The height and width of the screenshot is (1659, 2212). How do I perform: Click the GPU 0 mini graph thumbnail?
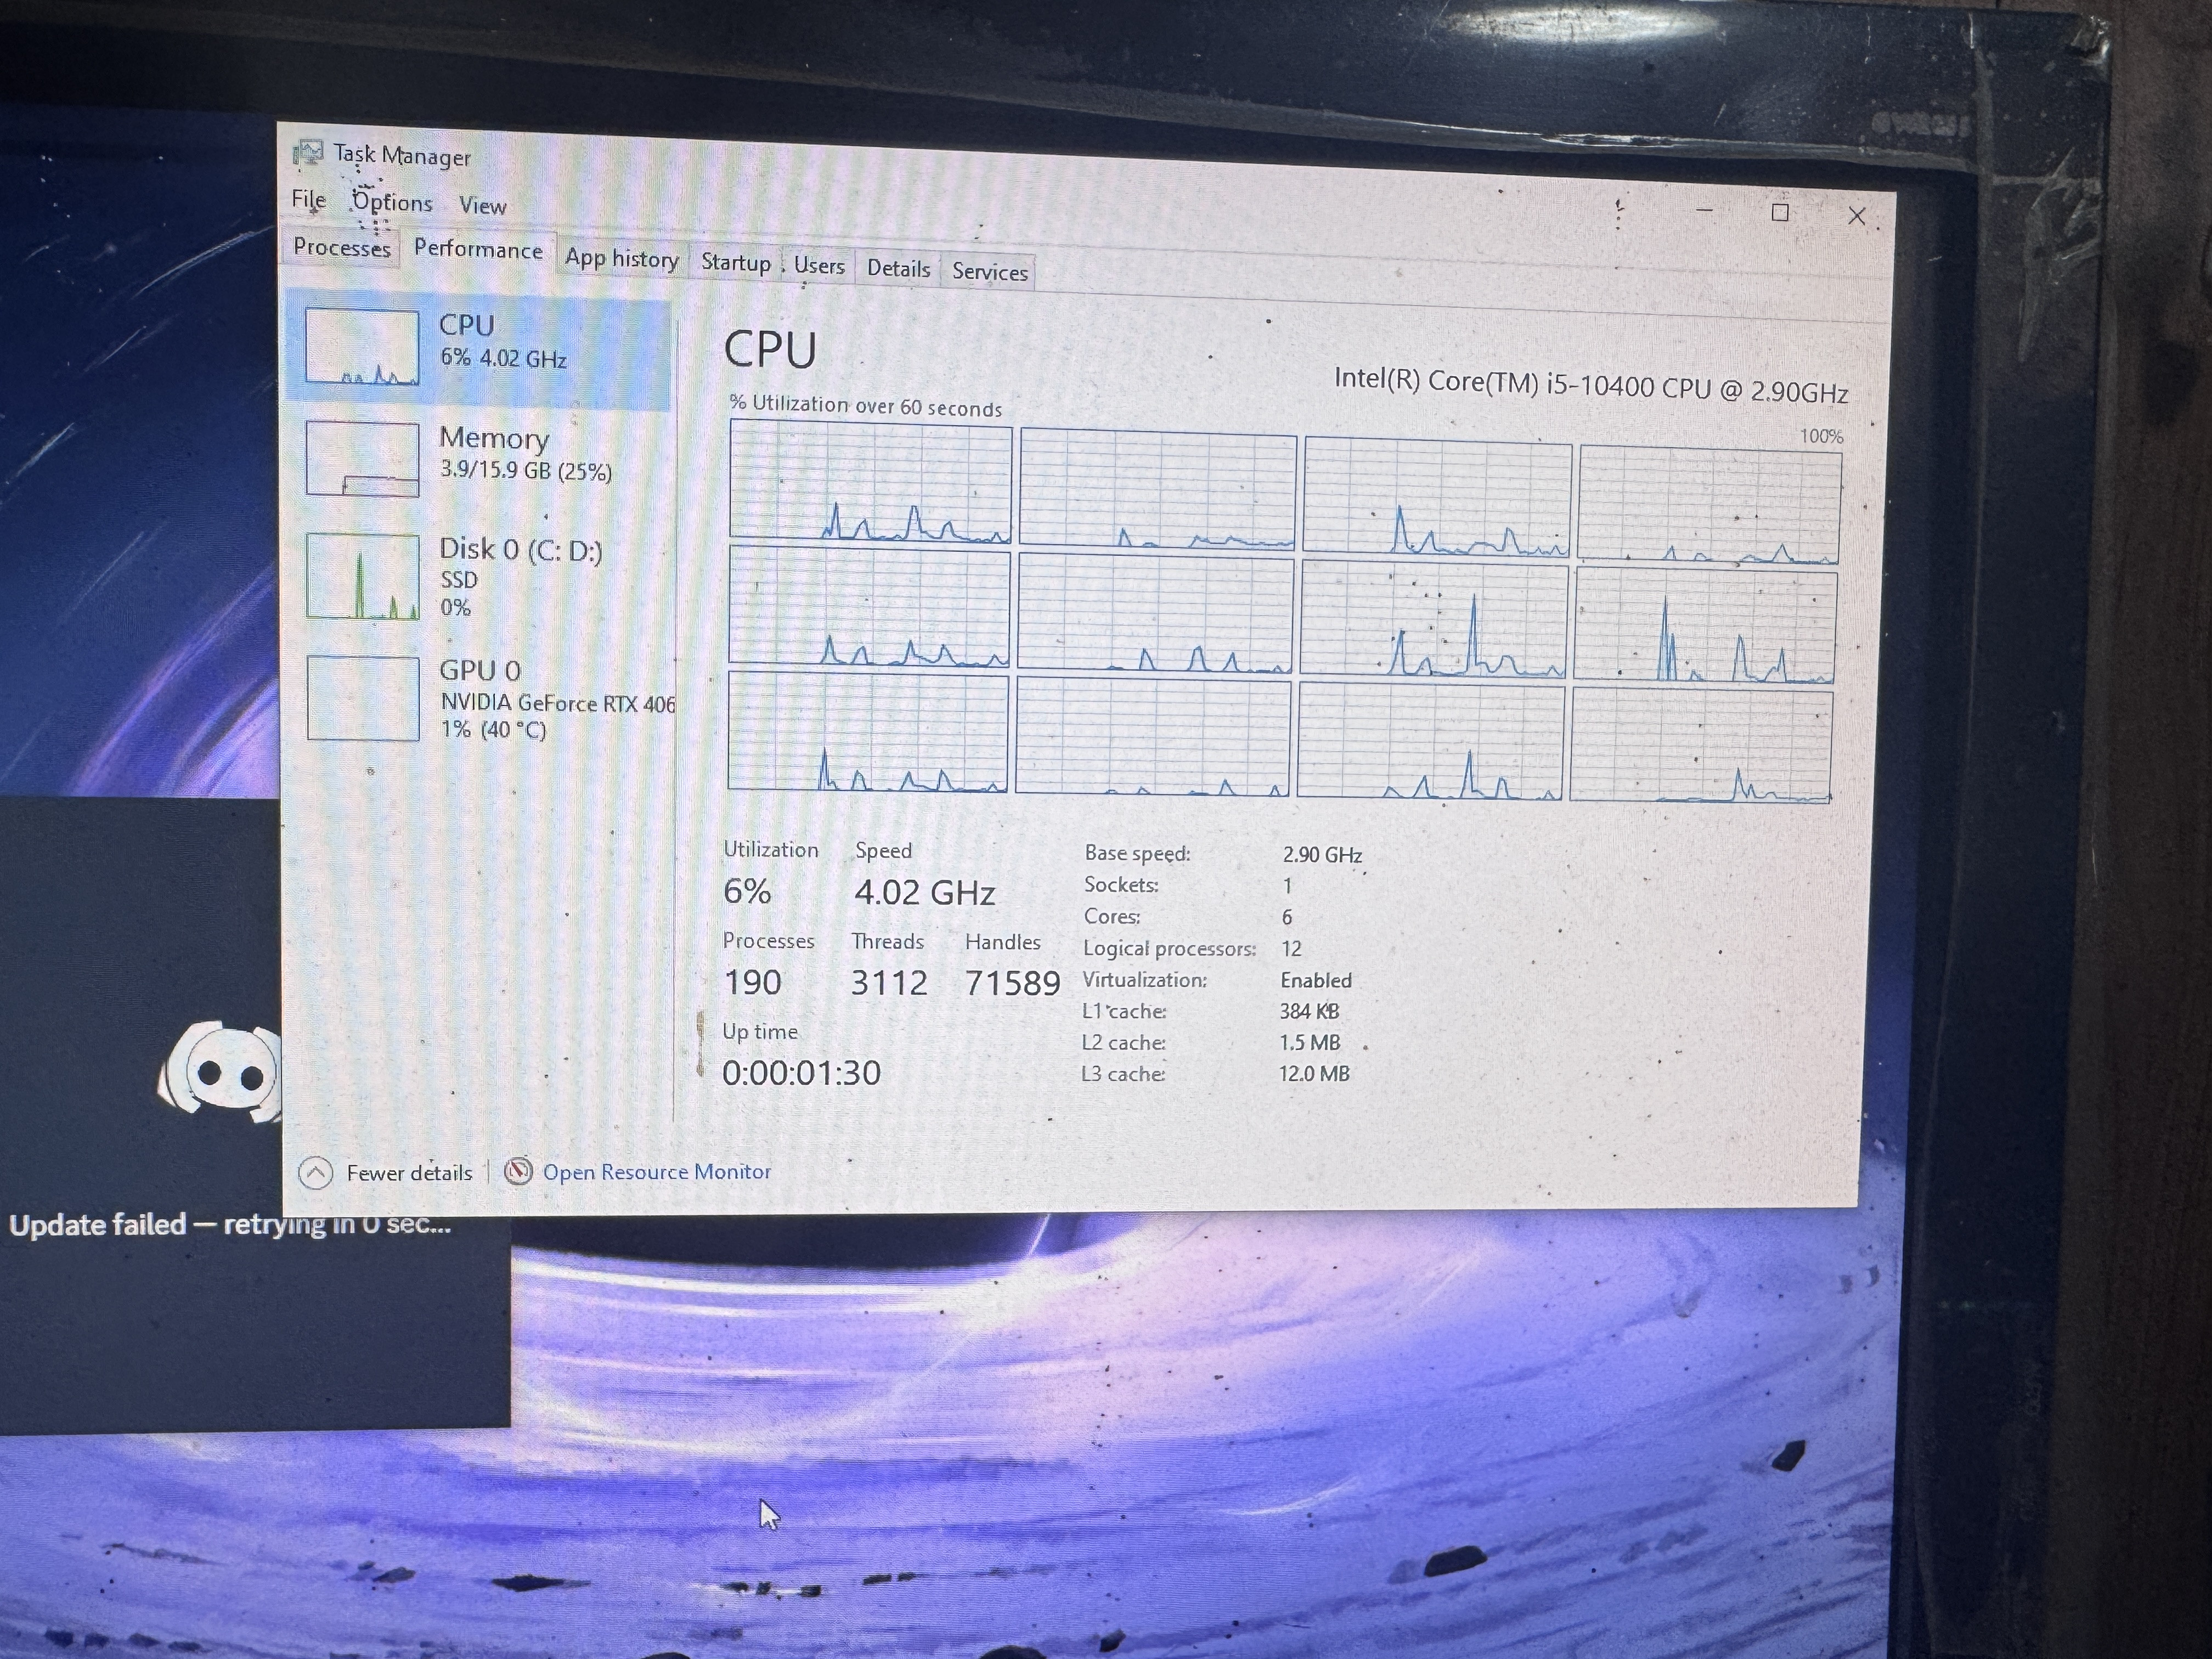(362, 698)
